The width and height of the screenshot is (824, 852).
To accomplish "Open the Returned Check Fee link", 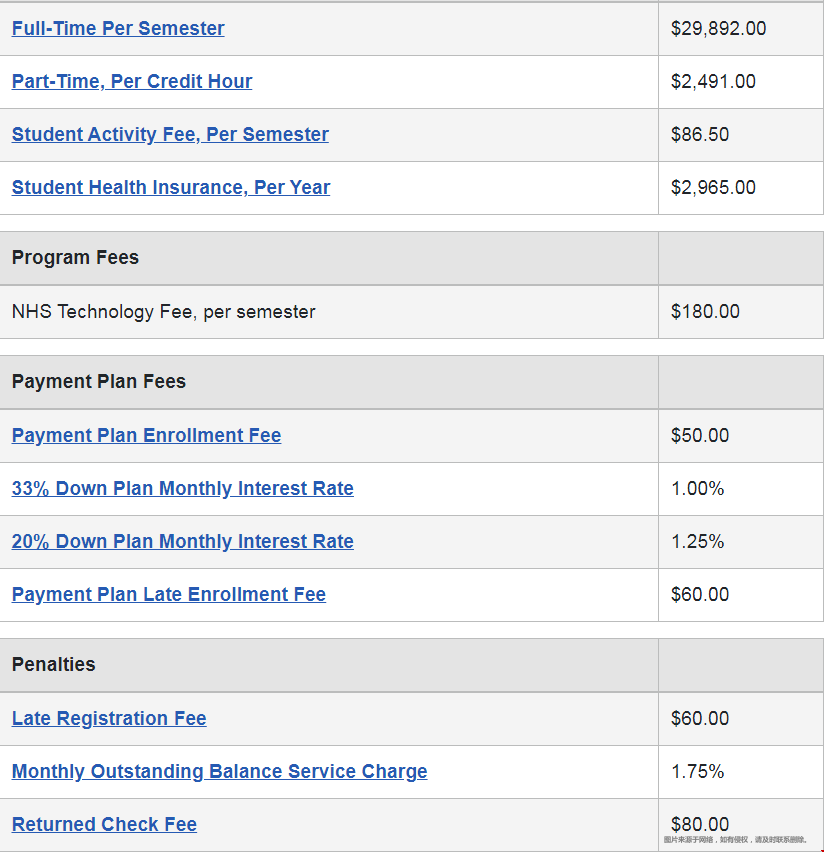I will click(104, 824).
